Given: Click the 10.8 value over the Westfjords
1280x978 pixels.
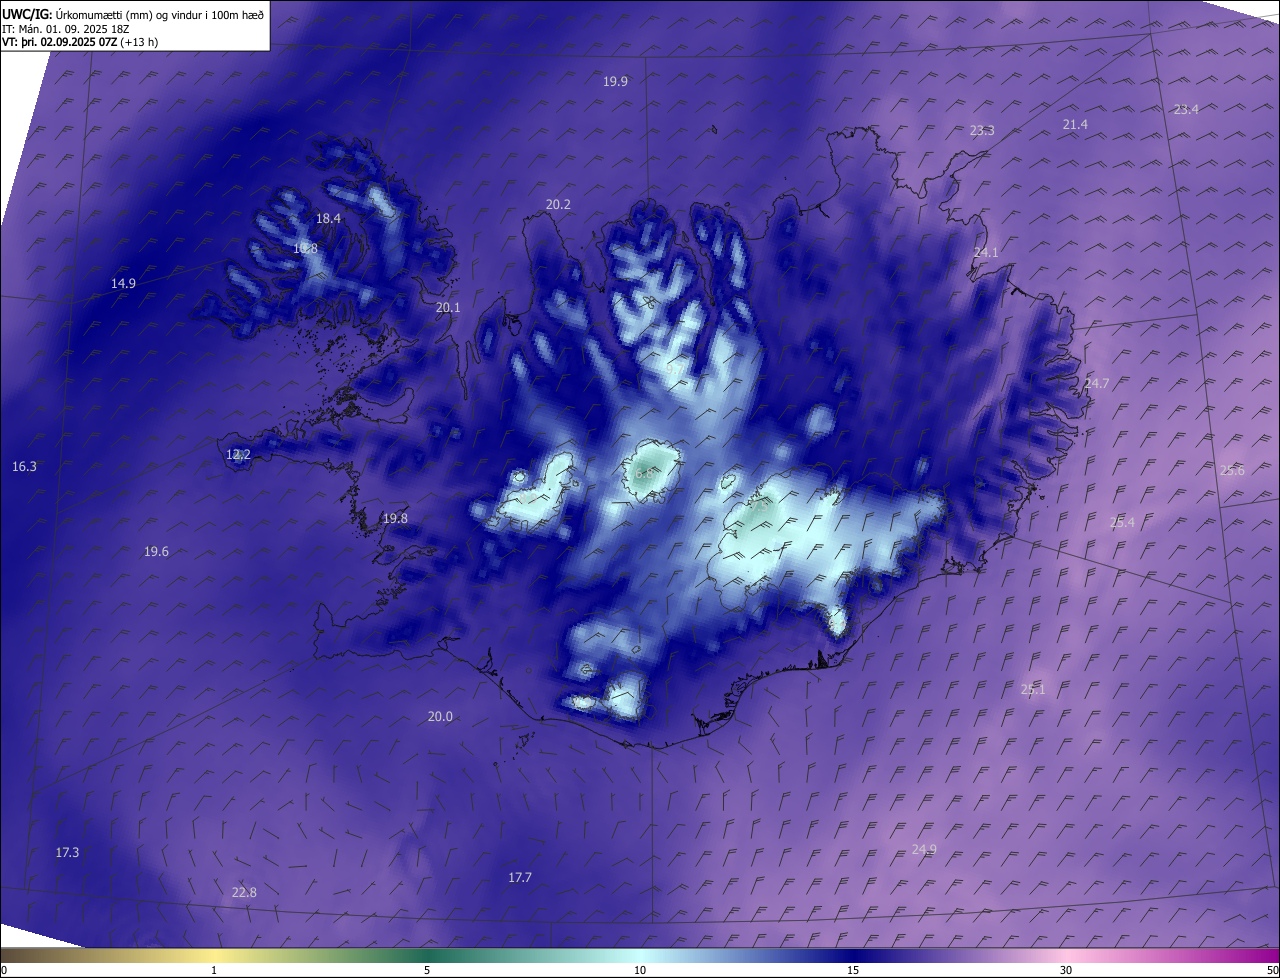Looking at the screenshot, I should point(305,248).
